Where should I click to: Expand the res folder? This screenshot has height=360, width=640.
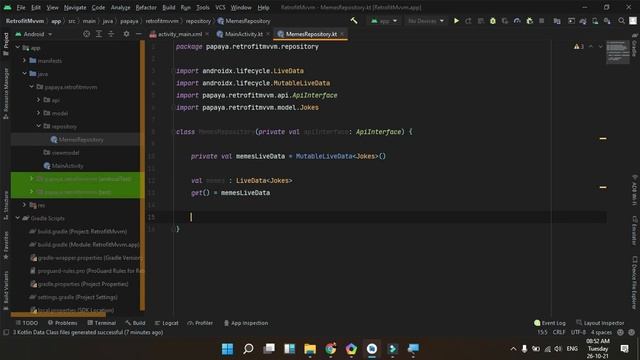tap(24, 204)
